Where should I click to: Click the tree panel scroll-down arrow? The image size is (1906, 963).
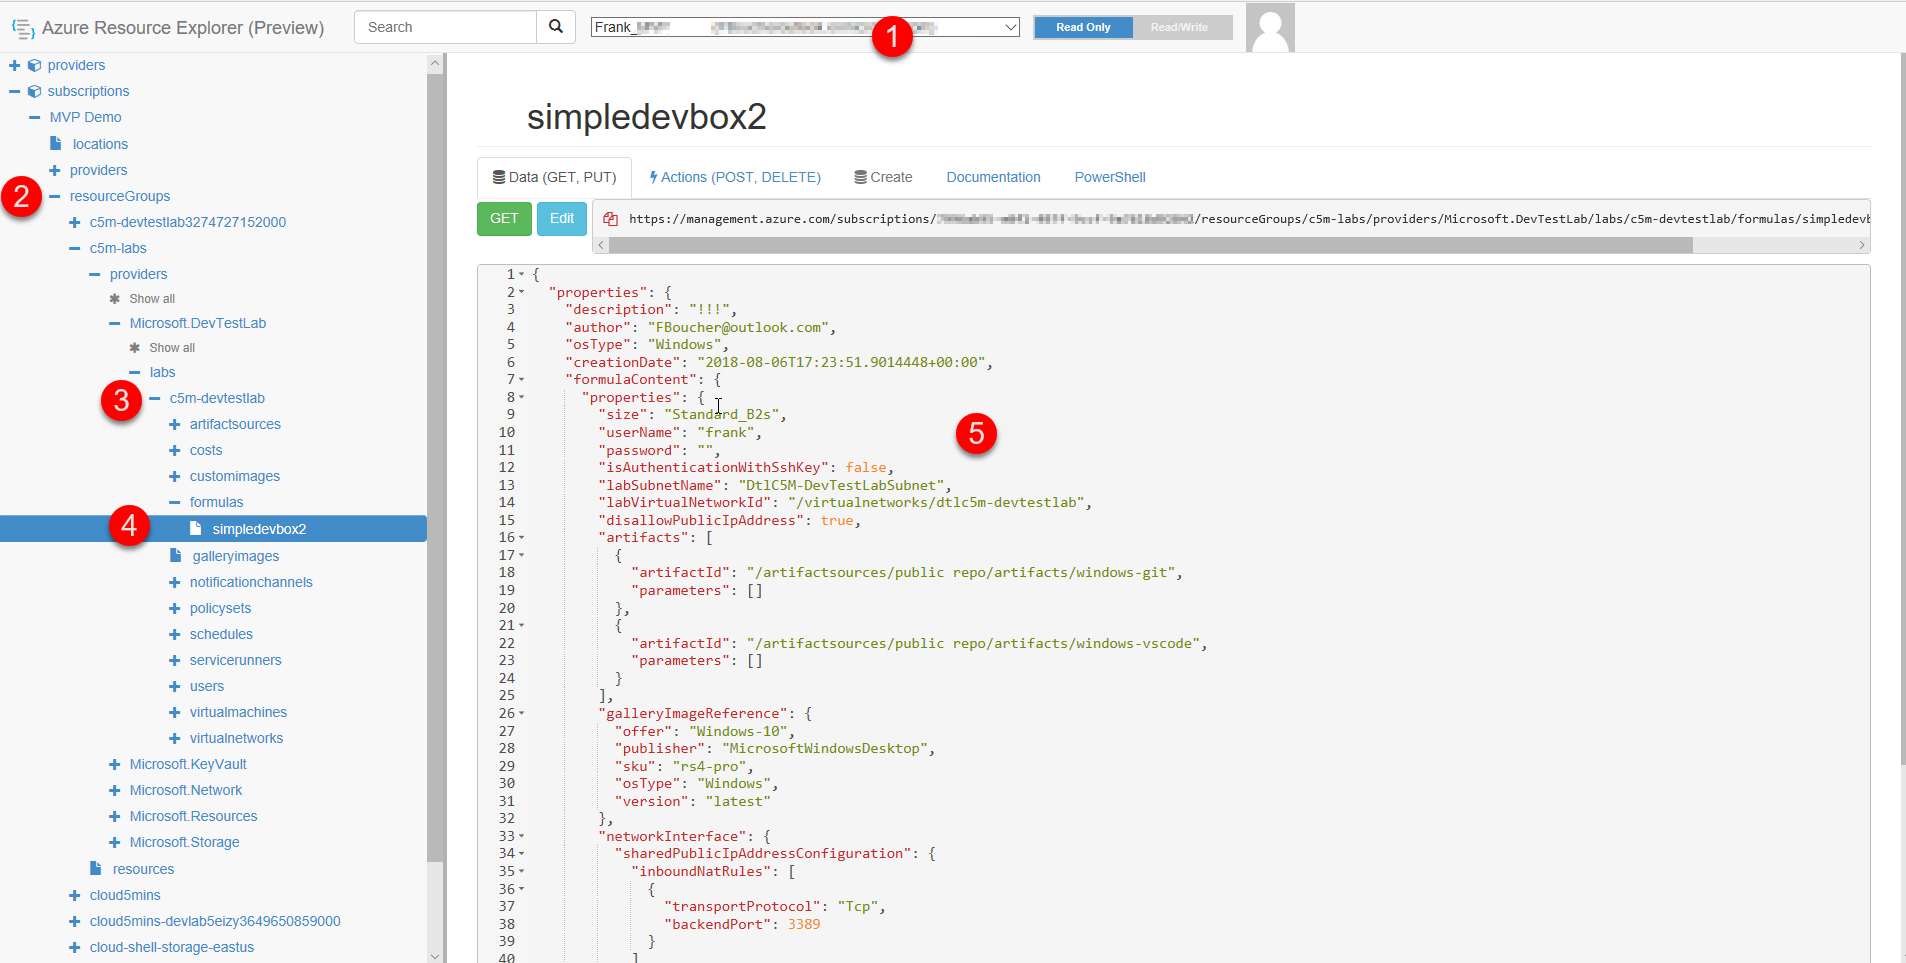(x=434, y=956)
